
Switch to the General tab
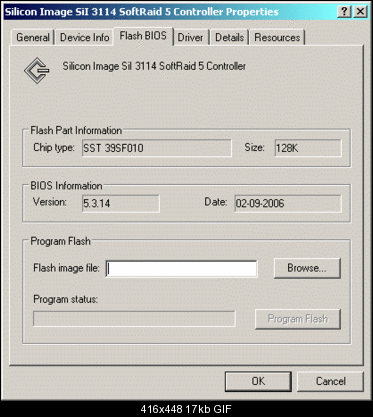[x=33, y=37]
